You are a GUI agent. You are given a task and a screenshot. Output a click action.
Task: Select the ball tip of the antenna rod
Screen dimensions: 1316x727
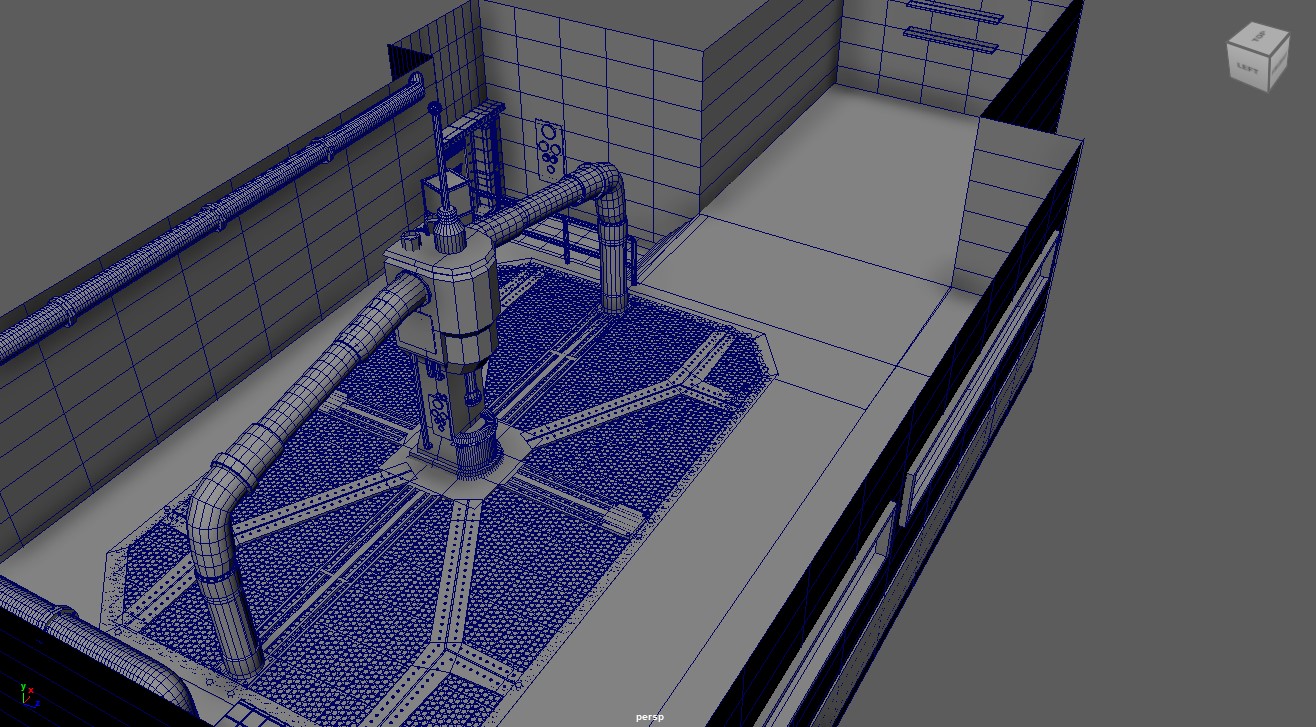tap(434, 107)
